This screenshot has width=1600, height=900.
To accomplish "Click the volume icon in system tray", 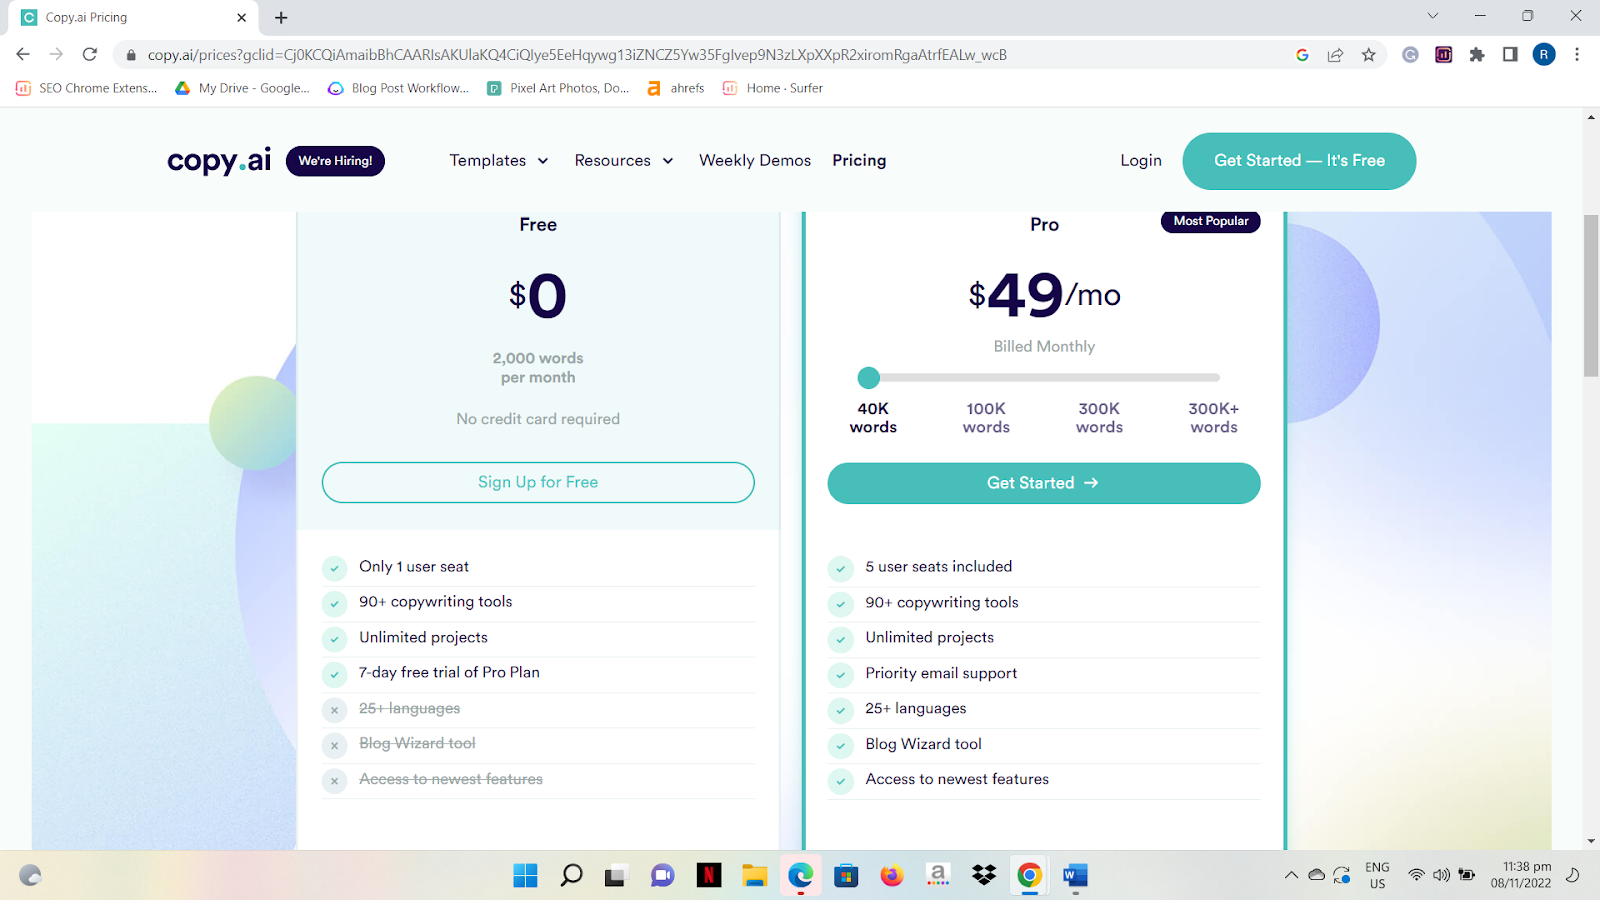I will point(1441,875).
